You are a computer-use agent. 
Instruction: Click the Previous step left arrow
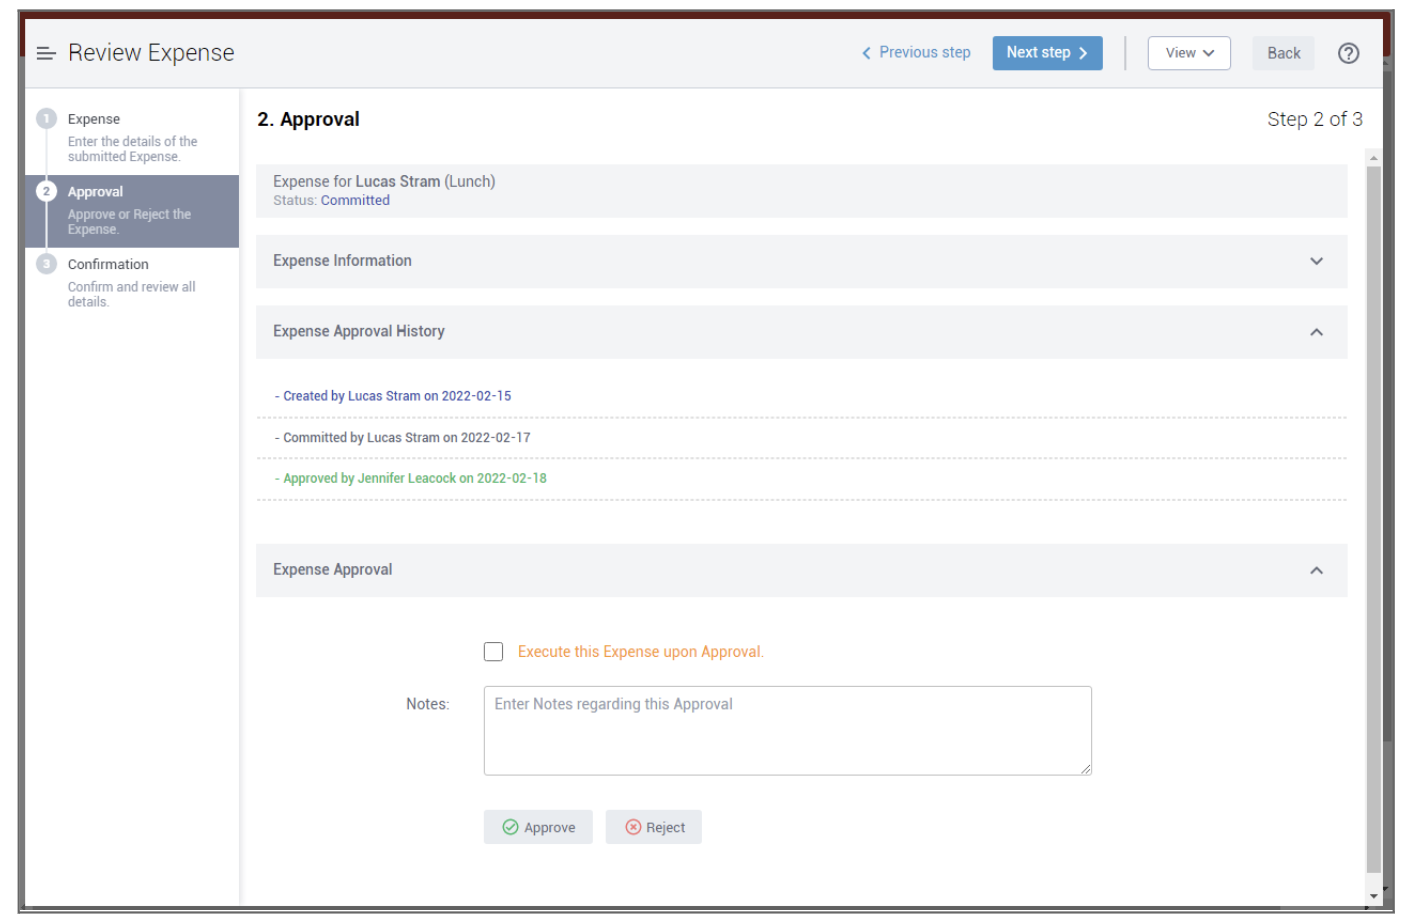(866, 53)
